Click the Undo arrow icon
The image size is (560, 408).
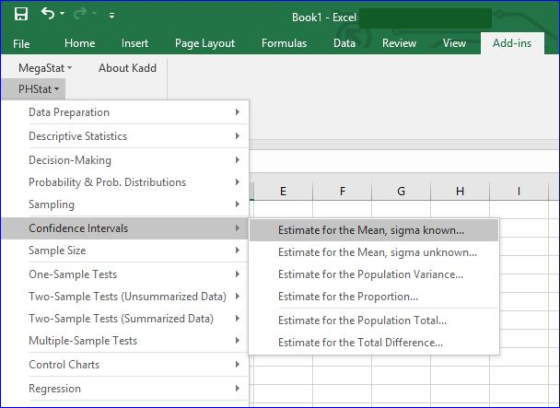[48, 14]
